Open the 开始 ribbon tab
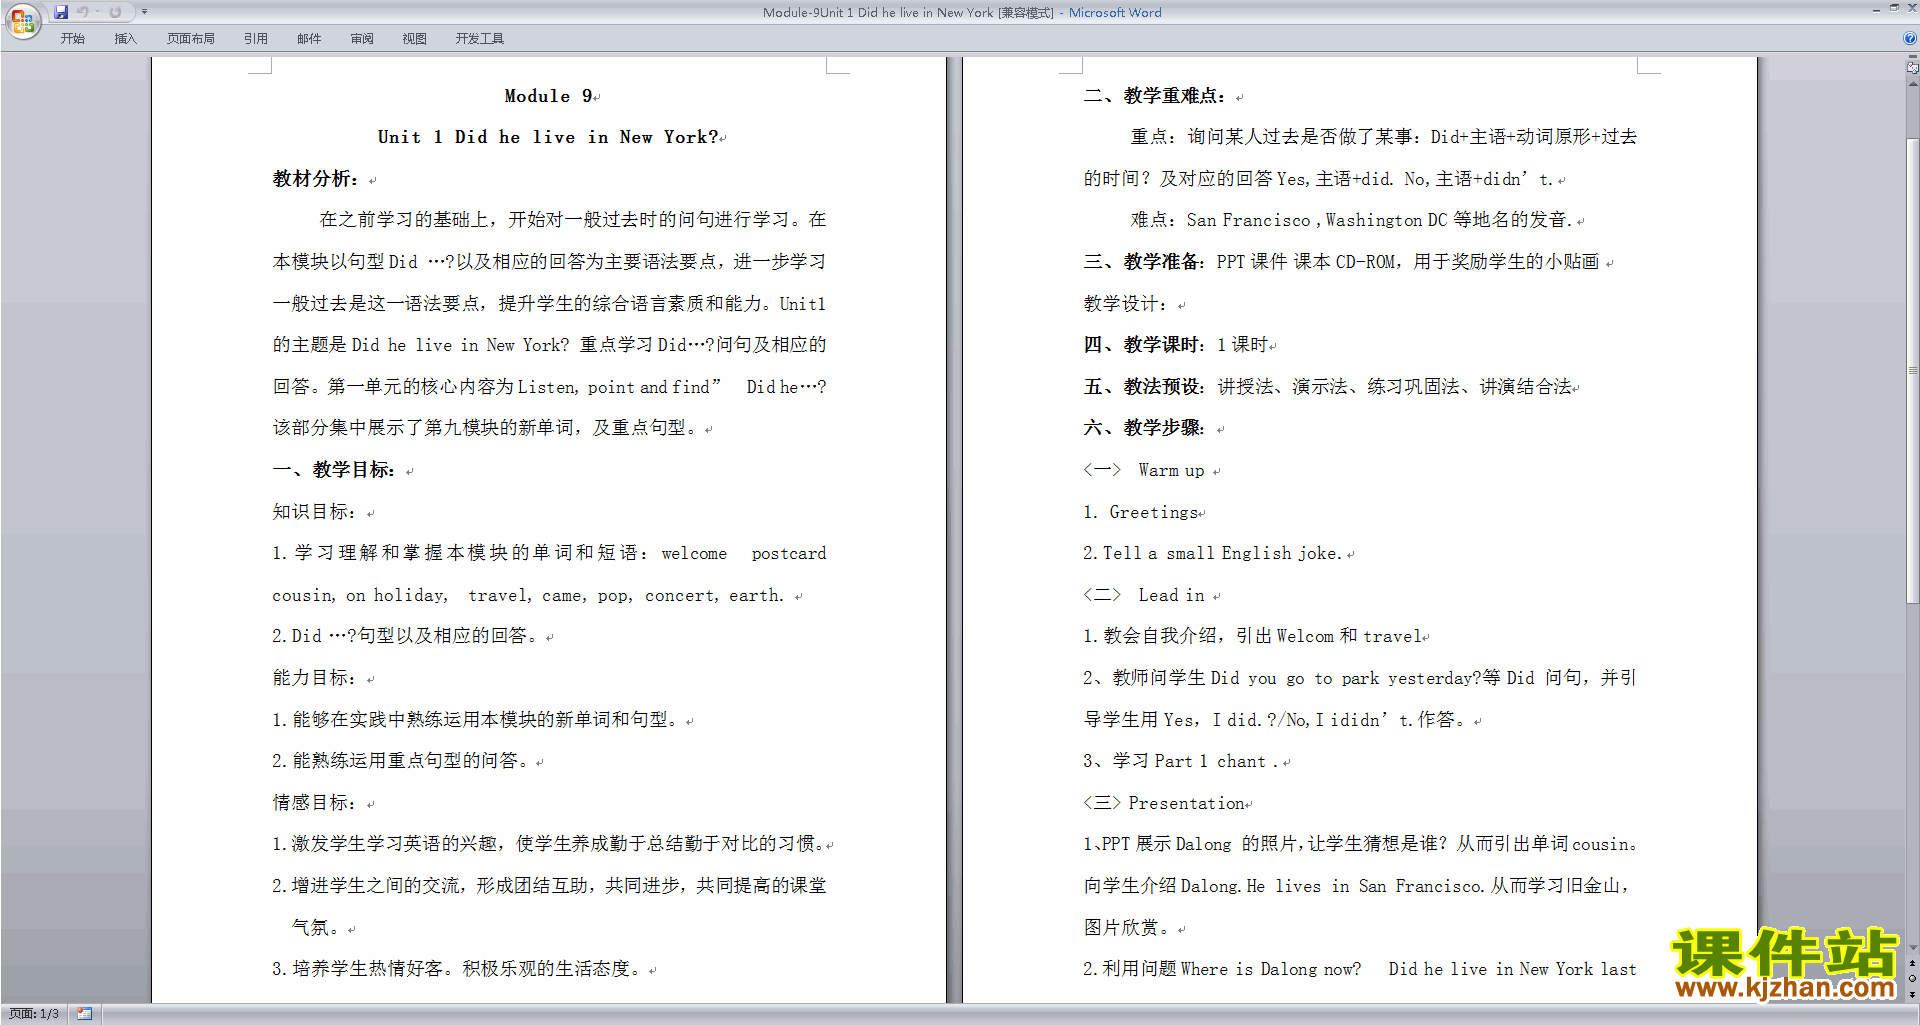The height and width of the screenshot is (1025, 1920). 72,39
